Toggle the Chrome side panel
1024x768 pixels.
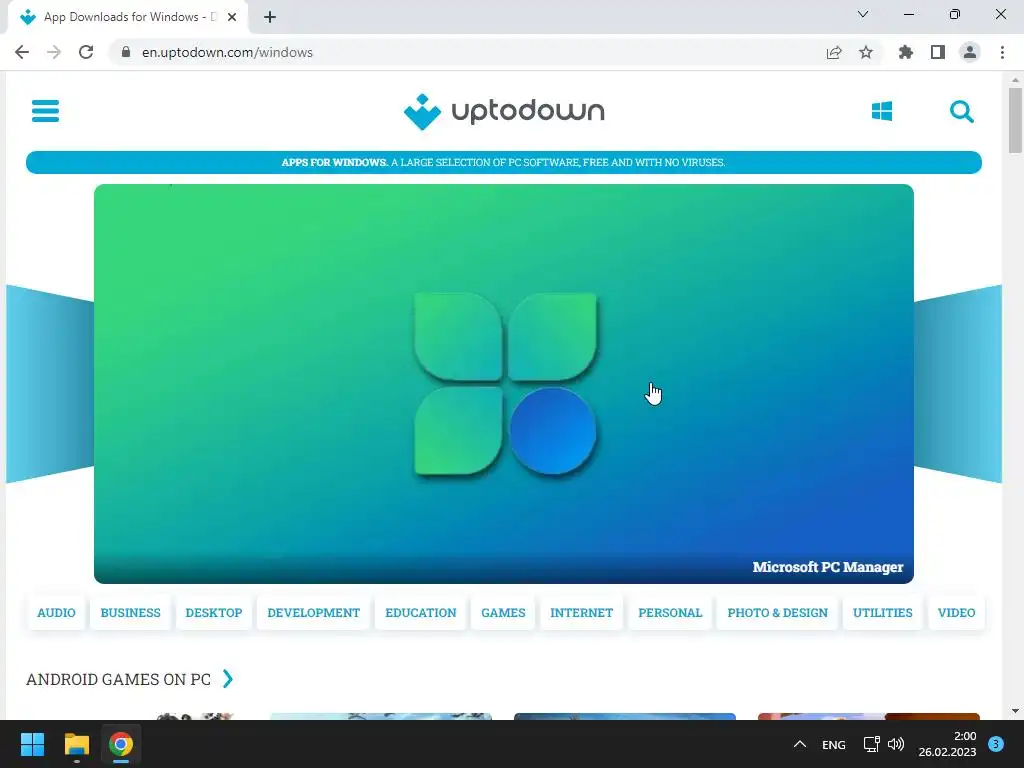tap(938, 52)
